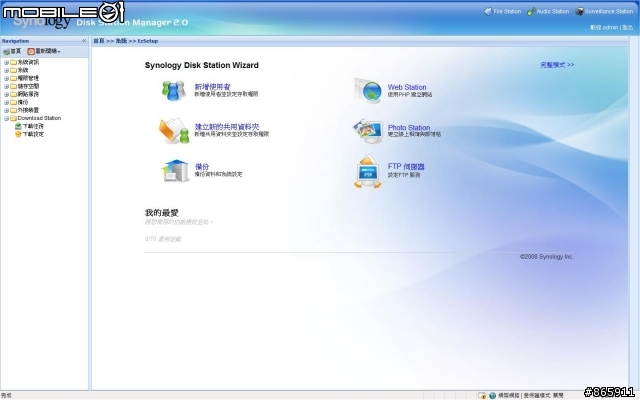Launch Audio Station from the header
The width and height of the screenshot is (640, 400).
pos(548,11)
